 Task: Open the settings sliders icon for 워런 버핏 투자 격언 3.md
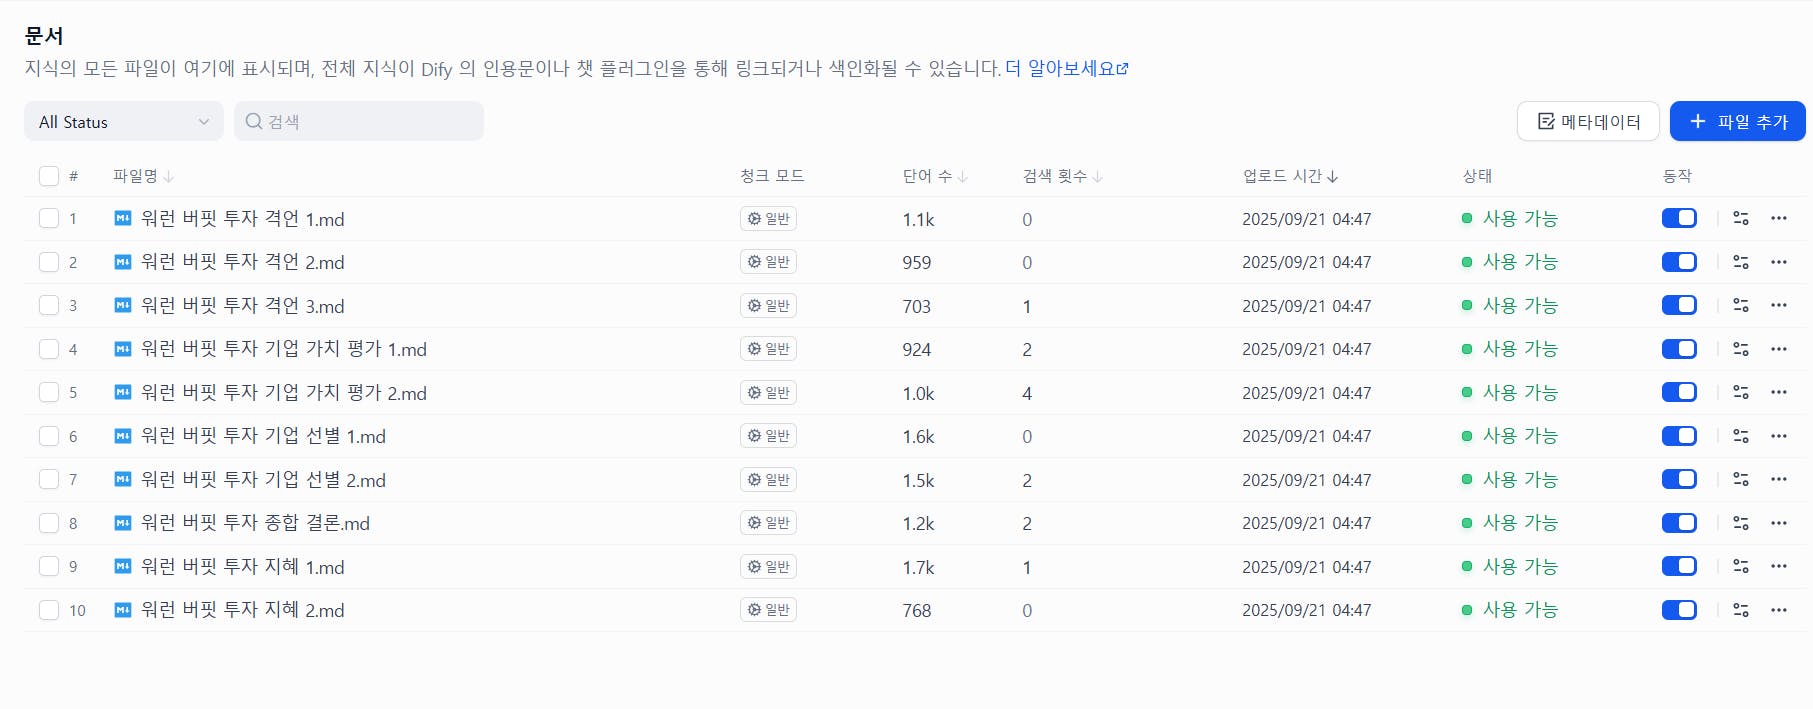click(x=1741, y=306)
